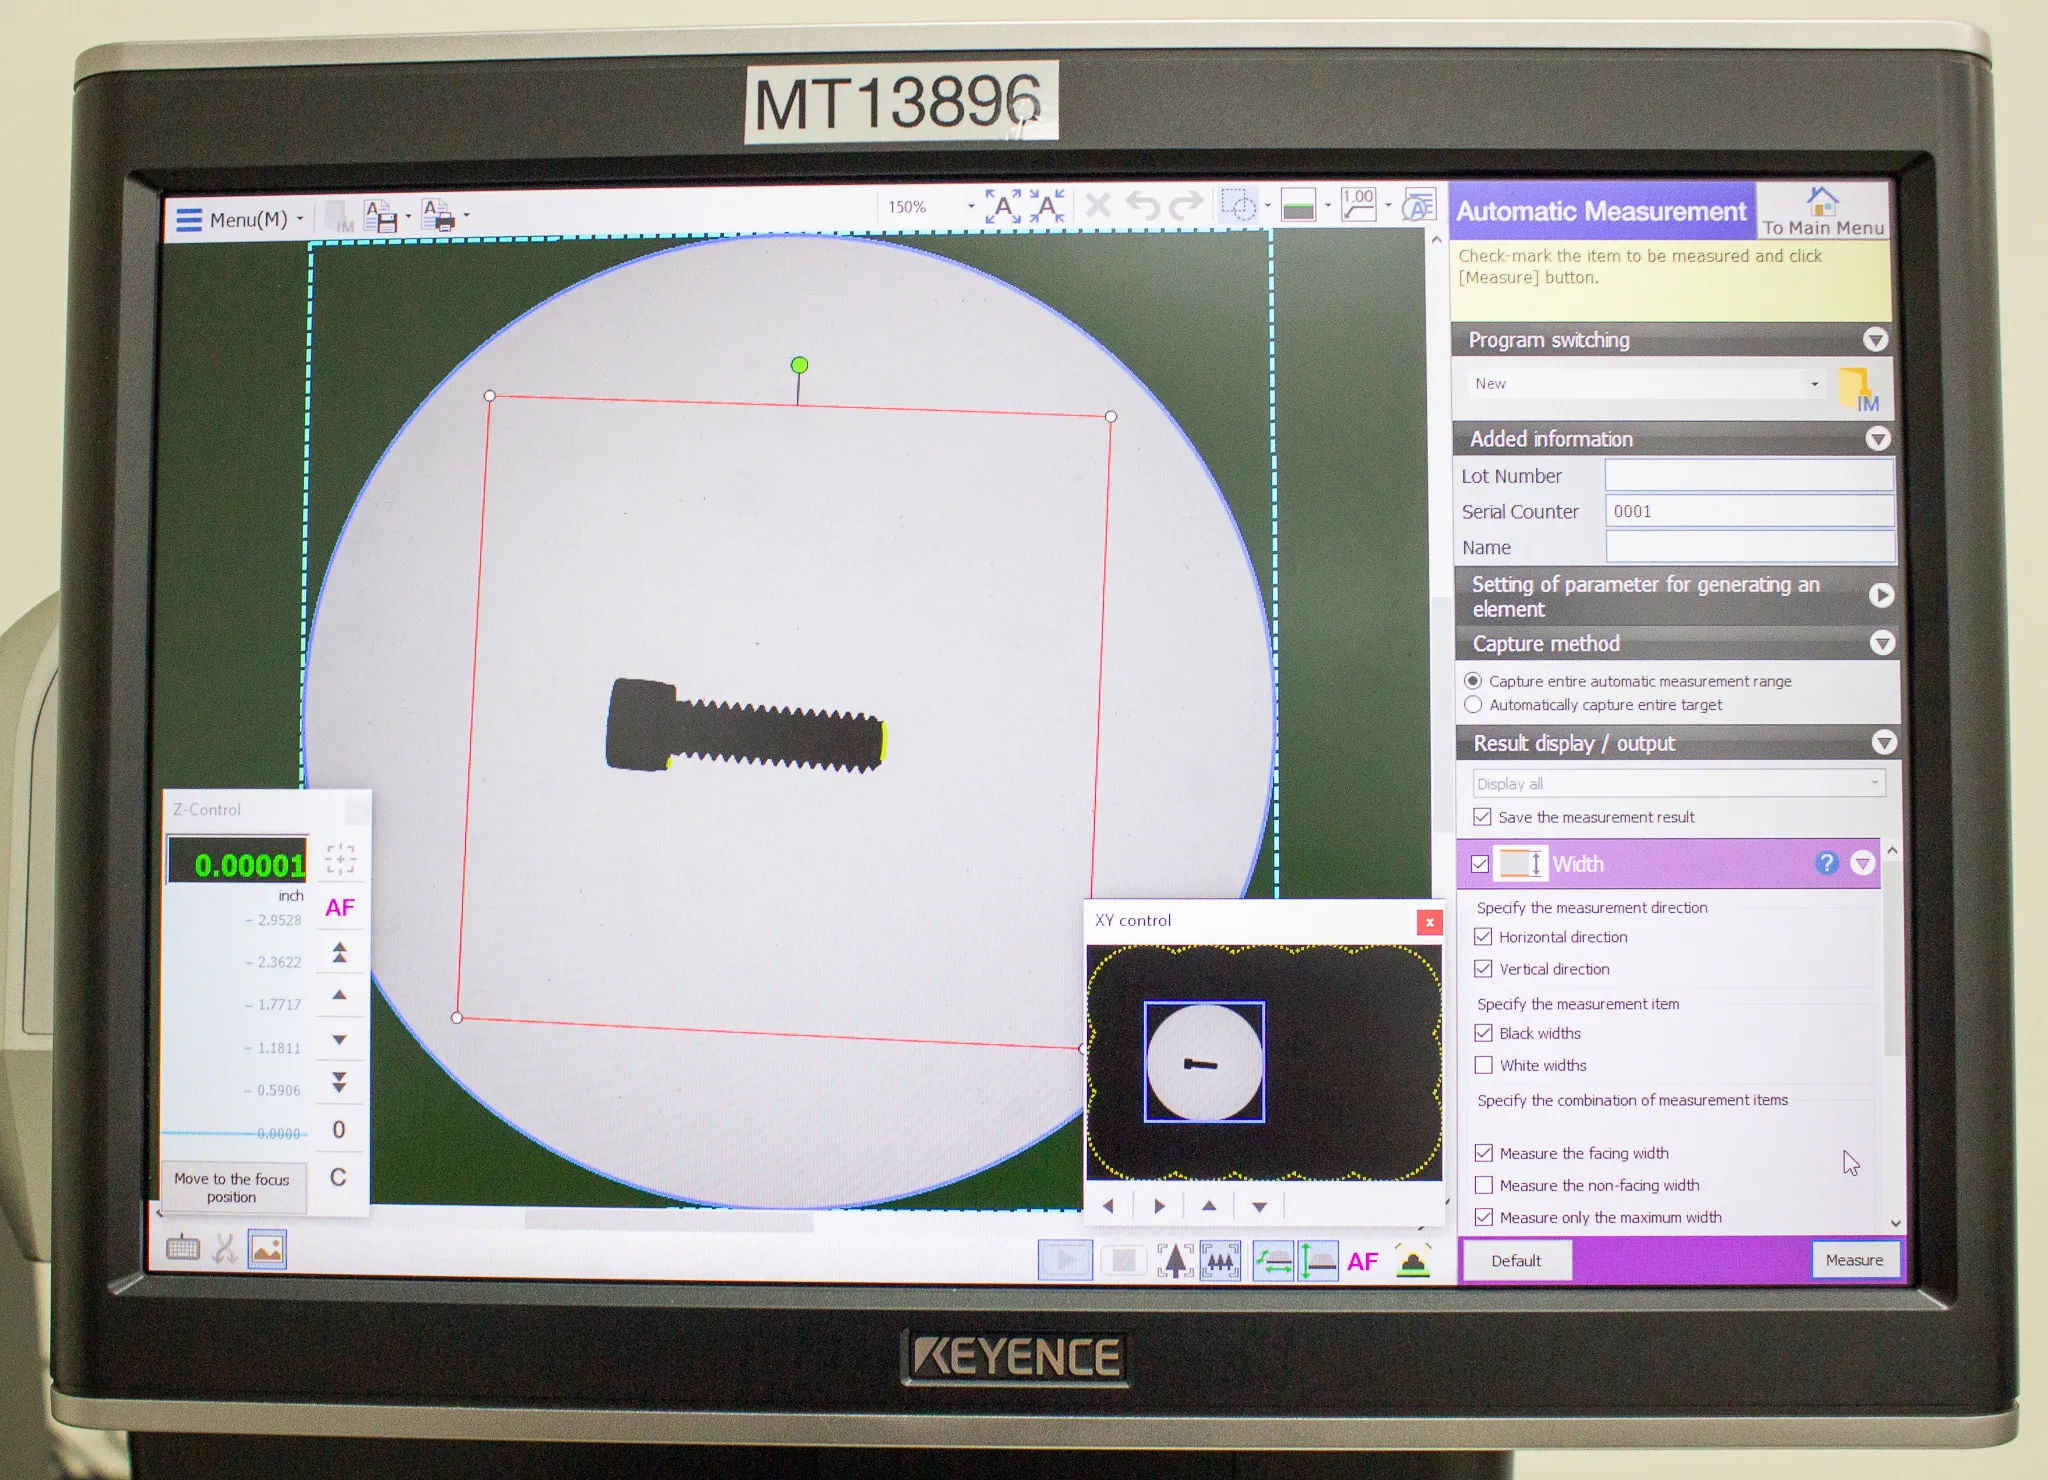Click the undo arrow in the toolbar
This screenshot has height=1480, width=2048.
(x=1142, y=206)
